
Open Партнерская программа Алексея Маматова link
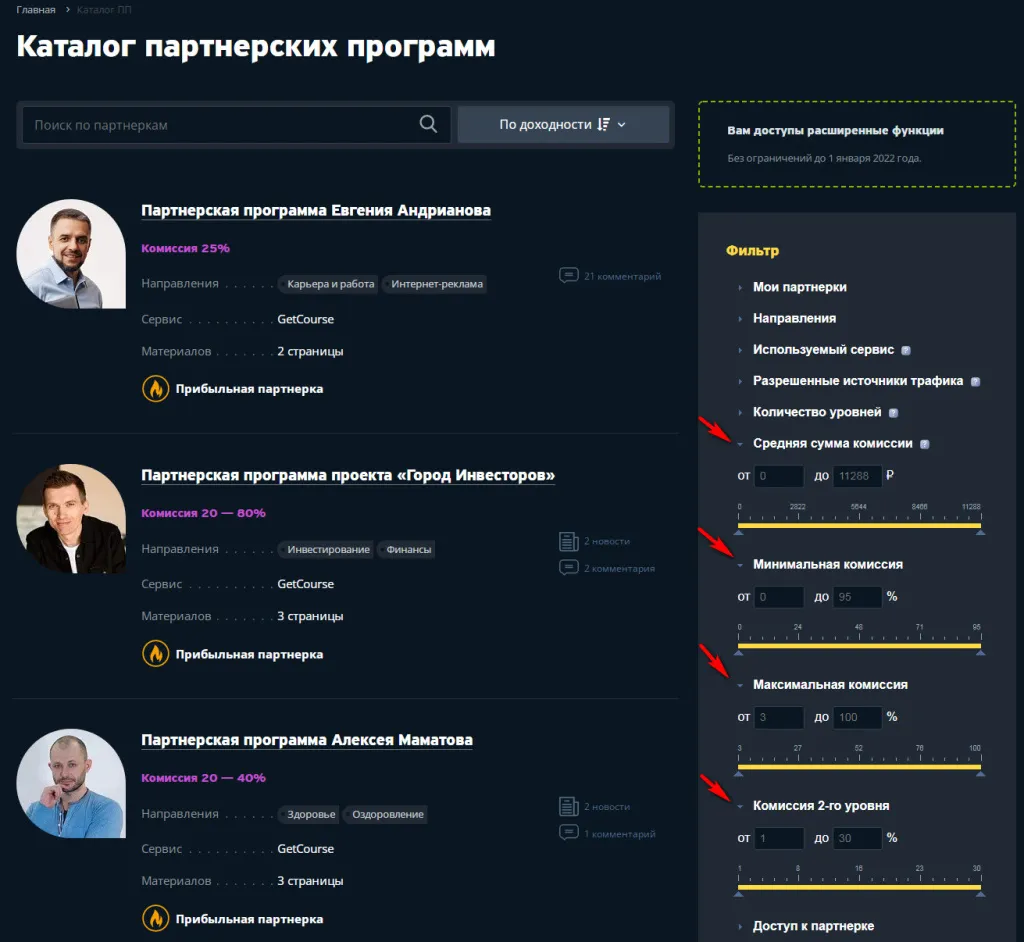point(307,740)
